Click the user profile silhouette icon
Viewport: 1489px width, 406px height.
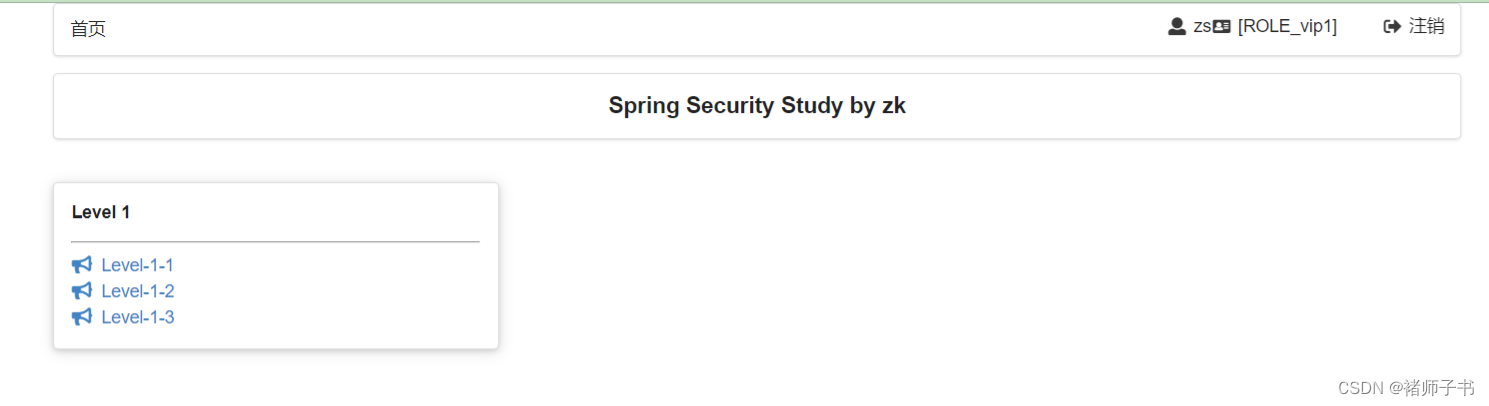coord(1177,27)
